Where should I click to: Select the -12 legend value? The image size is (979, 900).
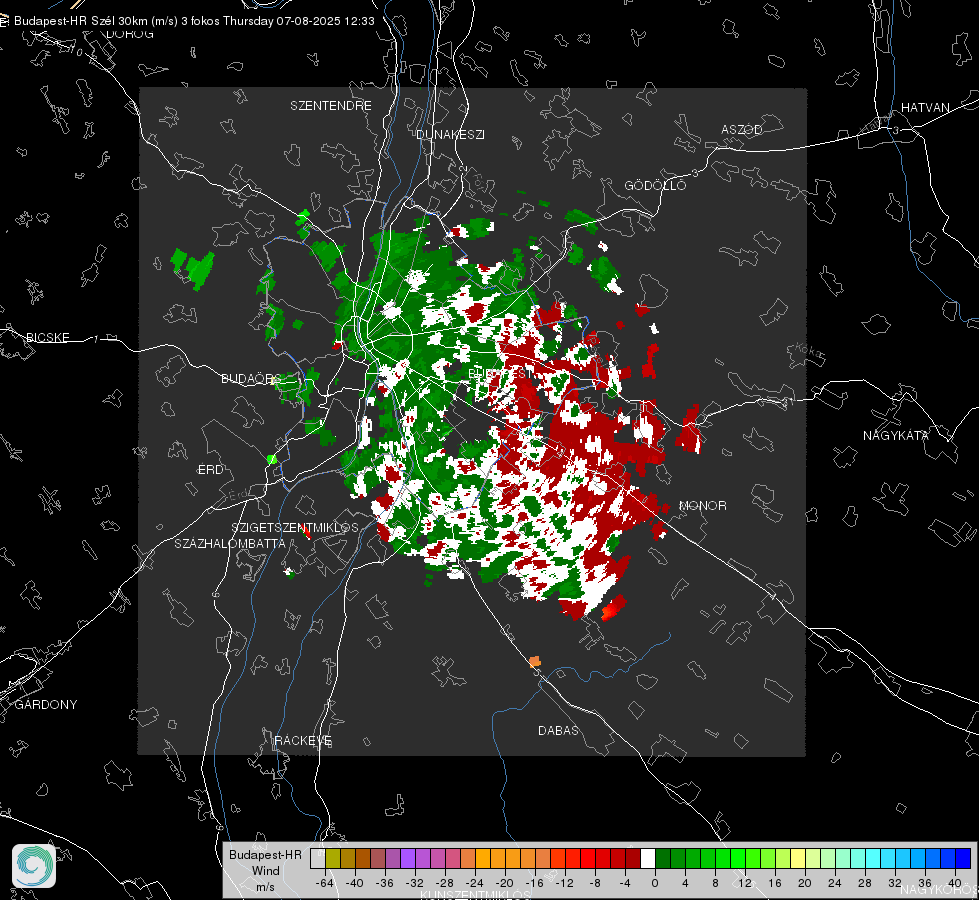coord(564,883)
